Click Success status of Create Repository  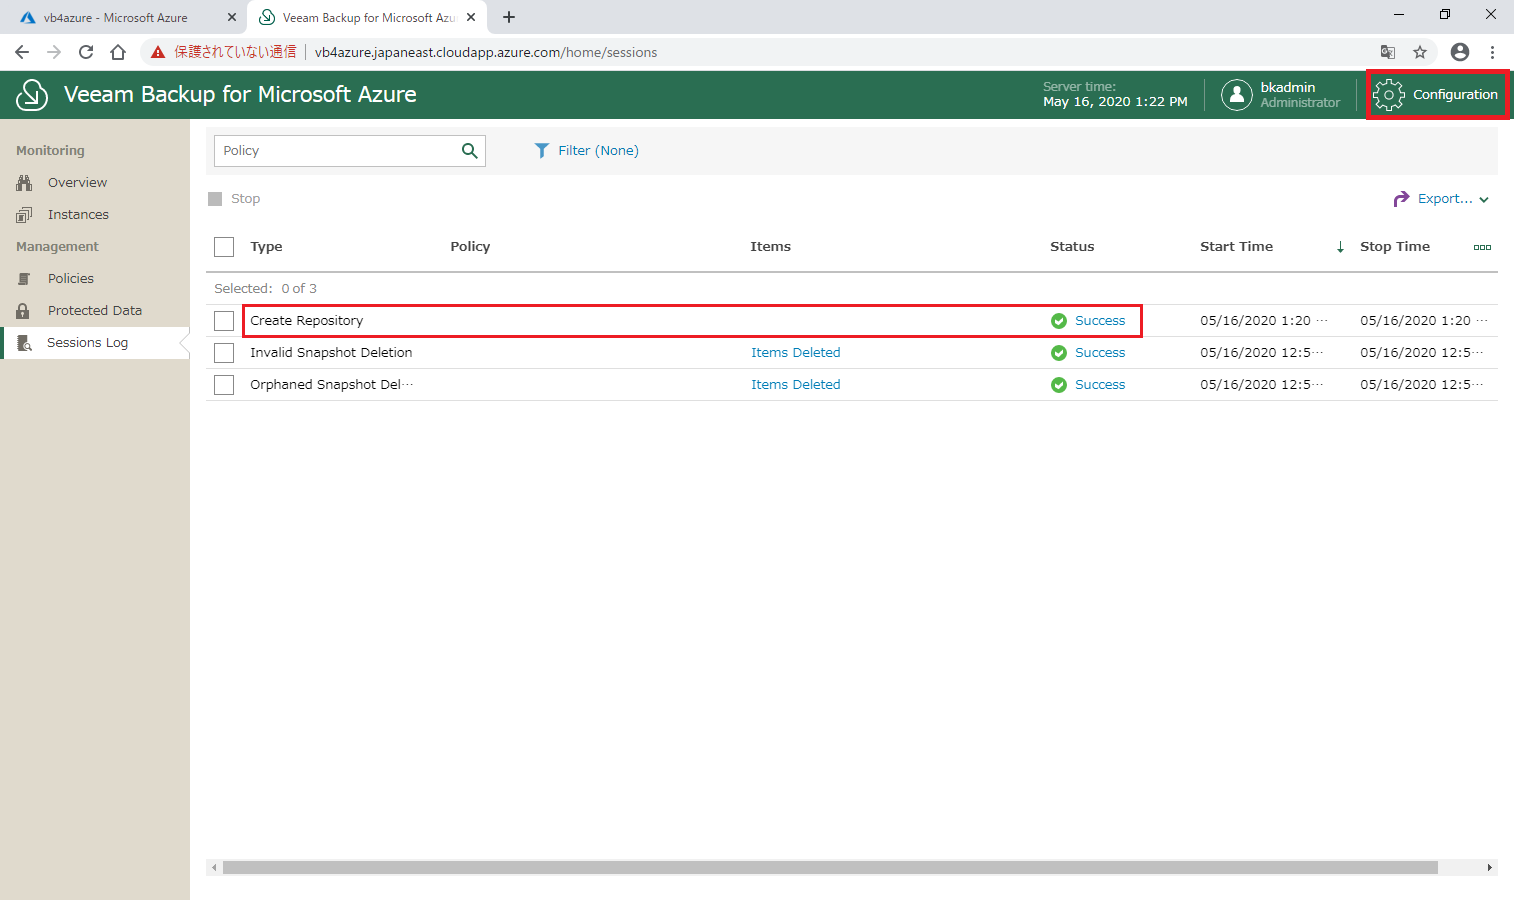click(x=1100, y=321)
